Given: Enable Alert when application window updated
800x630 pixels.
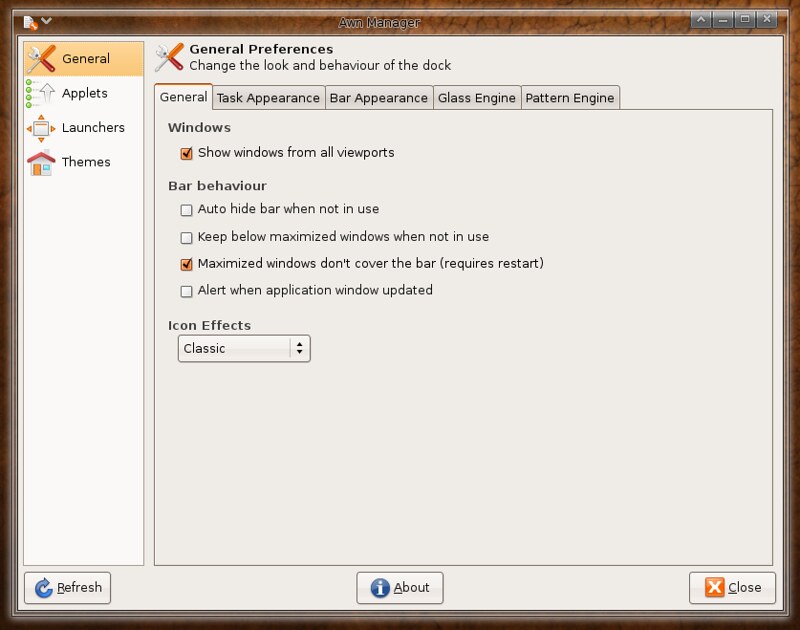Looking at the screenshot, I should 186,291.
